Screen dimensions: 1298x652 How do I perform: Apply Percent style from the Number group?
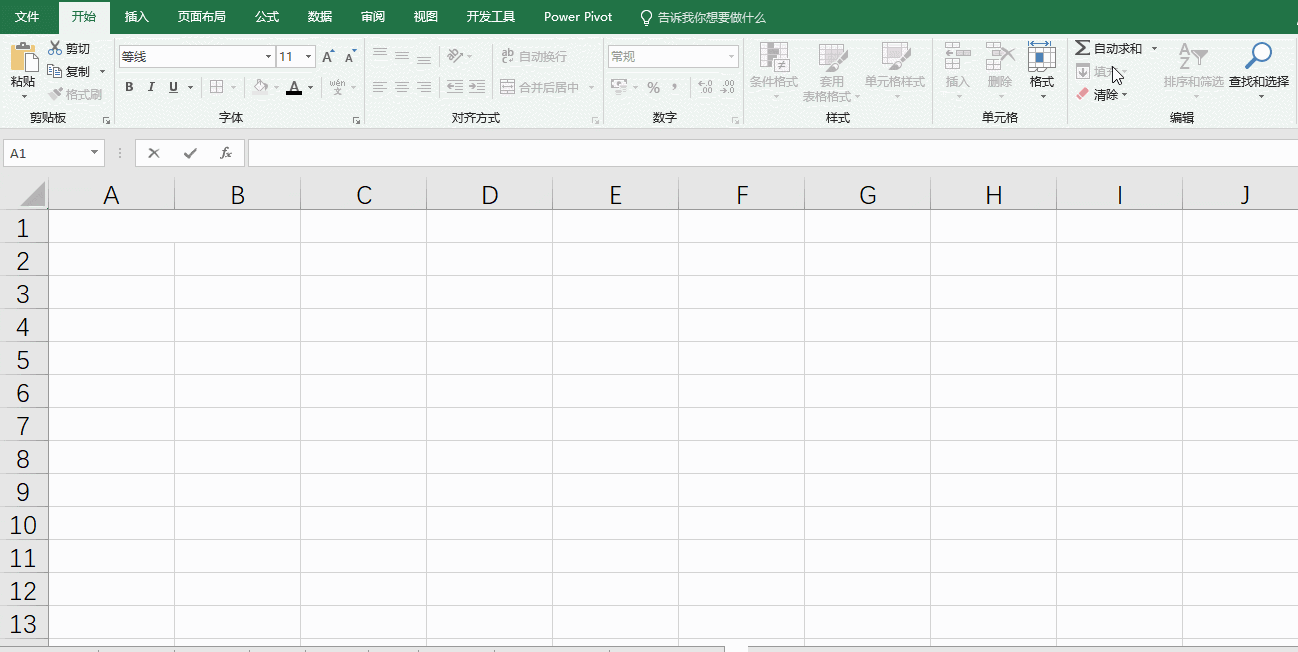coord(655,88)
